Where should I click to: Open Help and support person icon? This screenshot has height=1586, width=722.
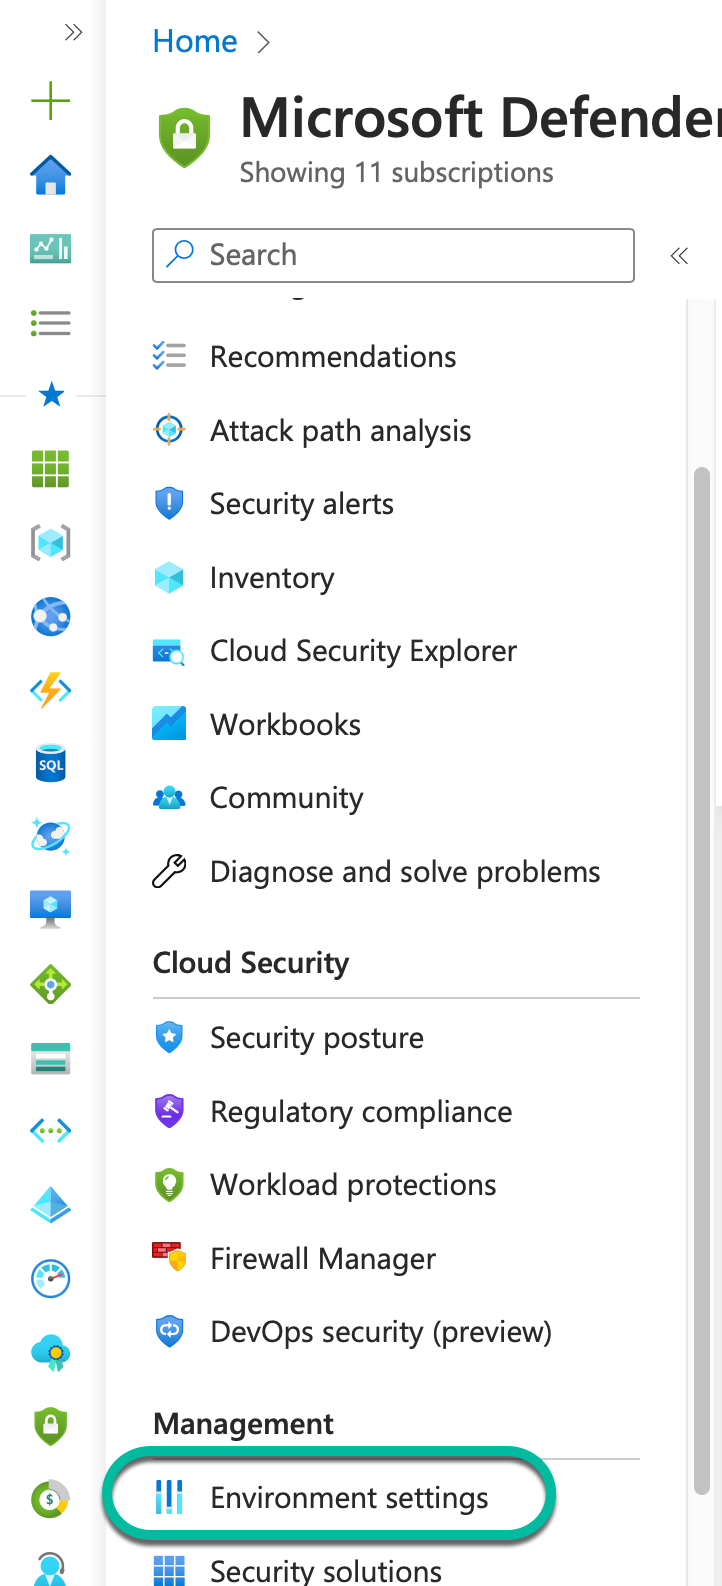point(51,1568)
